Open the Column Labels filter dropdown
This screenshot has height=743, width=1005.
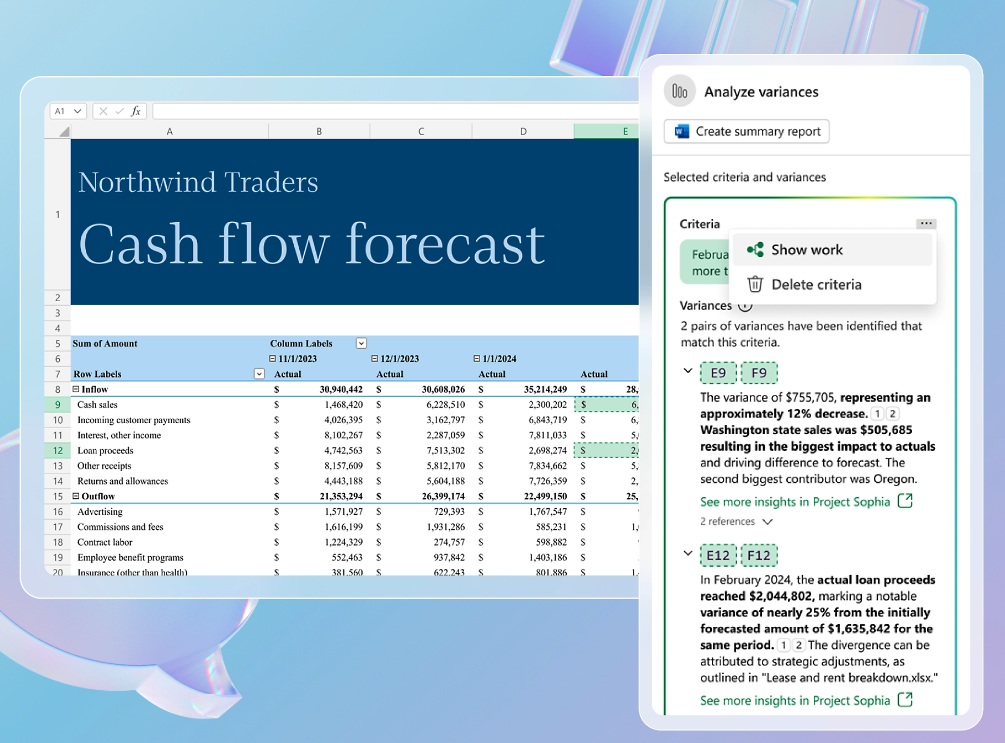[361, 344]
